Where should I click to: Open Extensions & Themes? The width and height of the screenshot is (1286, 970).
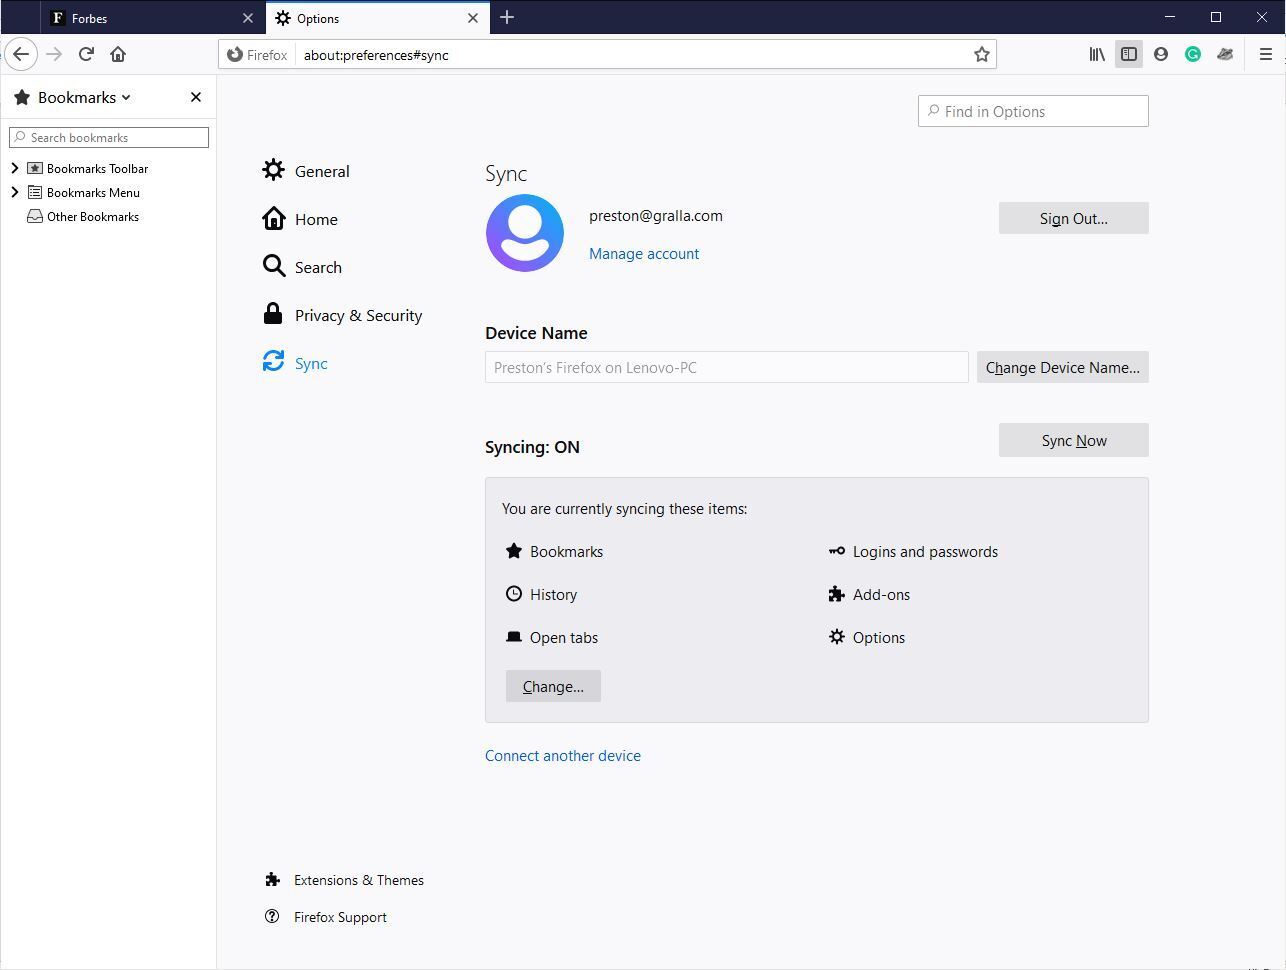pyautogui.click(x=344, y=880)
